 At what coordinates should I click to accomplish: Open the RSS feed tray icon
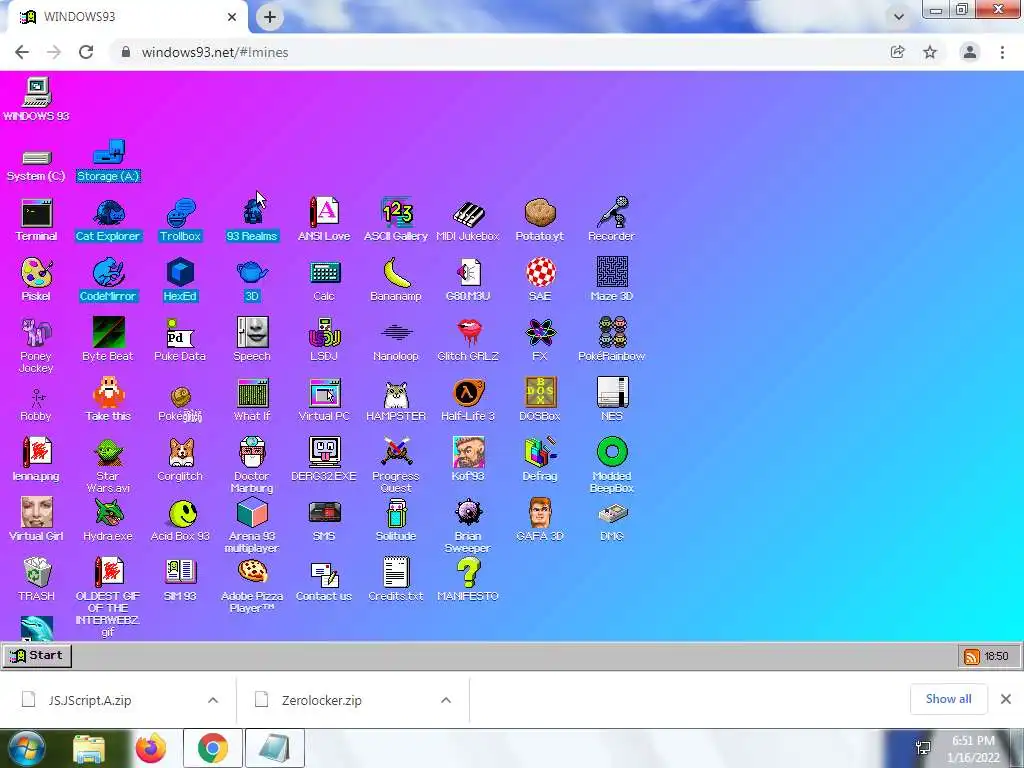tap(972, 656)
